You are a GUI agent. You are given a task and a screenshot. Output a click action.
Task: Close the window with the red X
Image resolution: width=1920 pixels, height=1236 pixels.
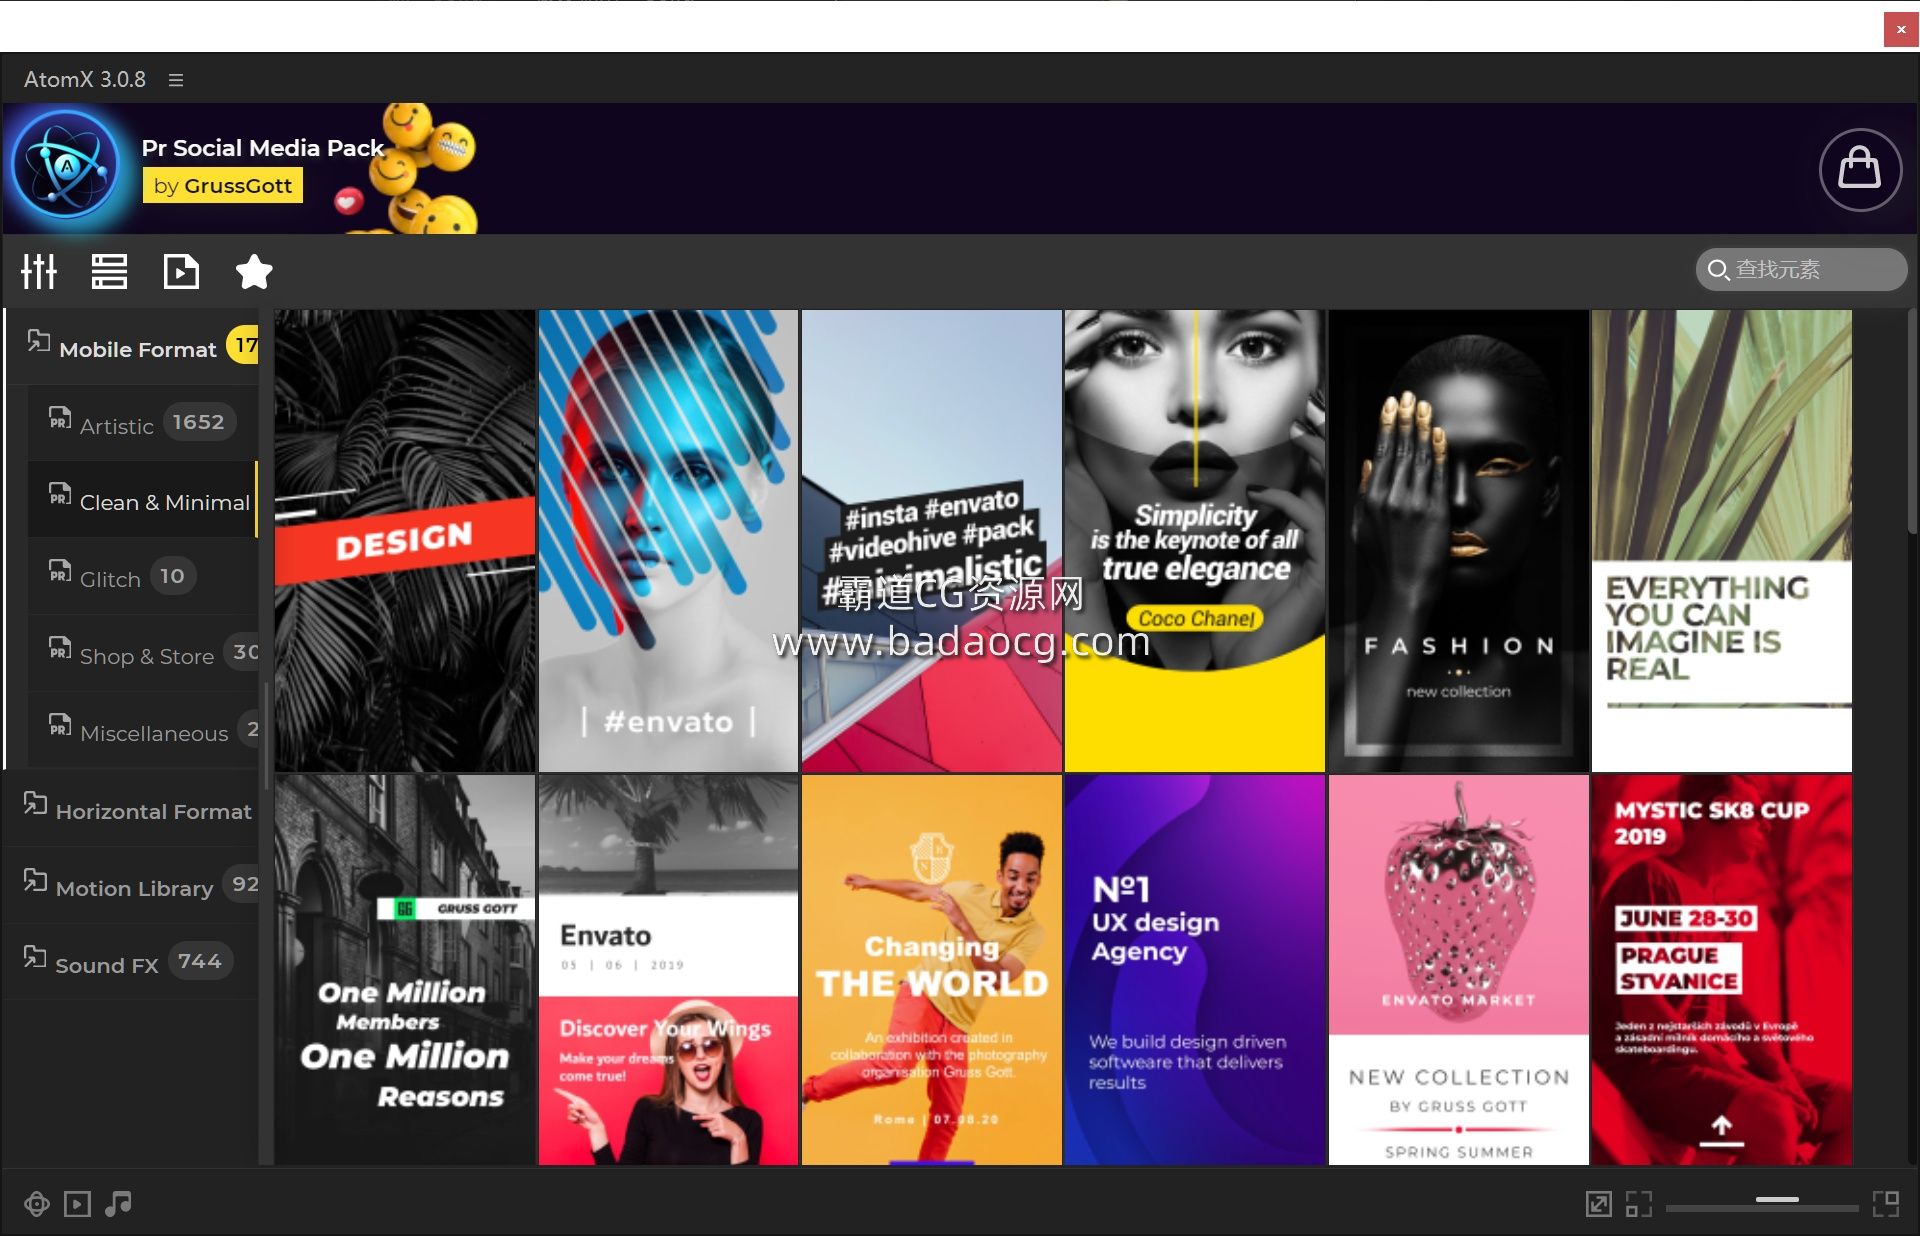[1901, 30]
